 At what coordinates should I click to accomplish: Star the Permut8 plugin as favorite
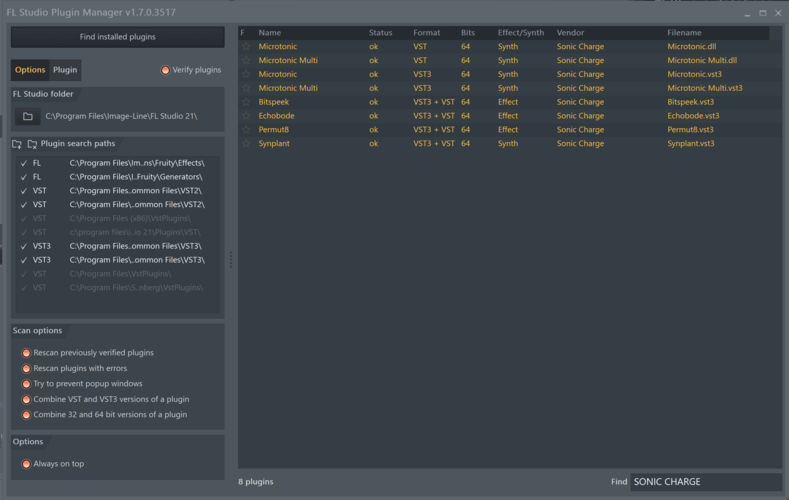246,129
